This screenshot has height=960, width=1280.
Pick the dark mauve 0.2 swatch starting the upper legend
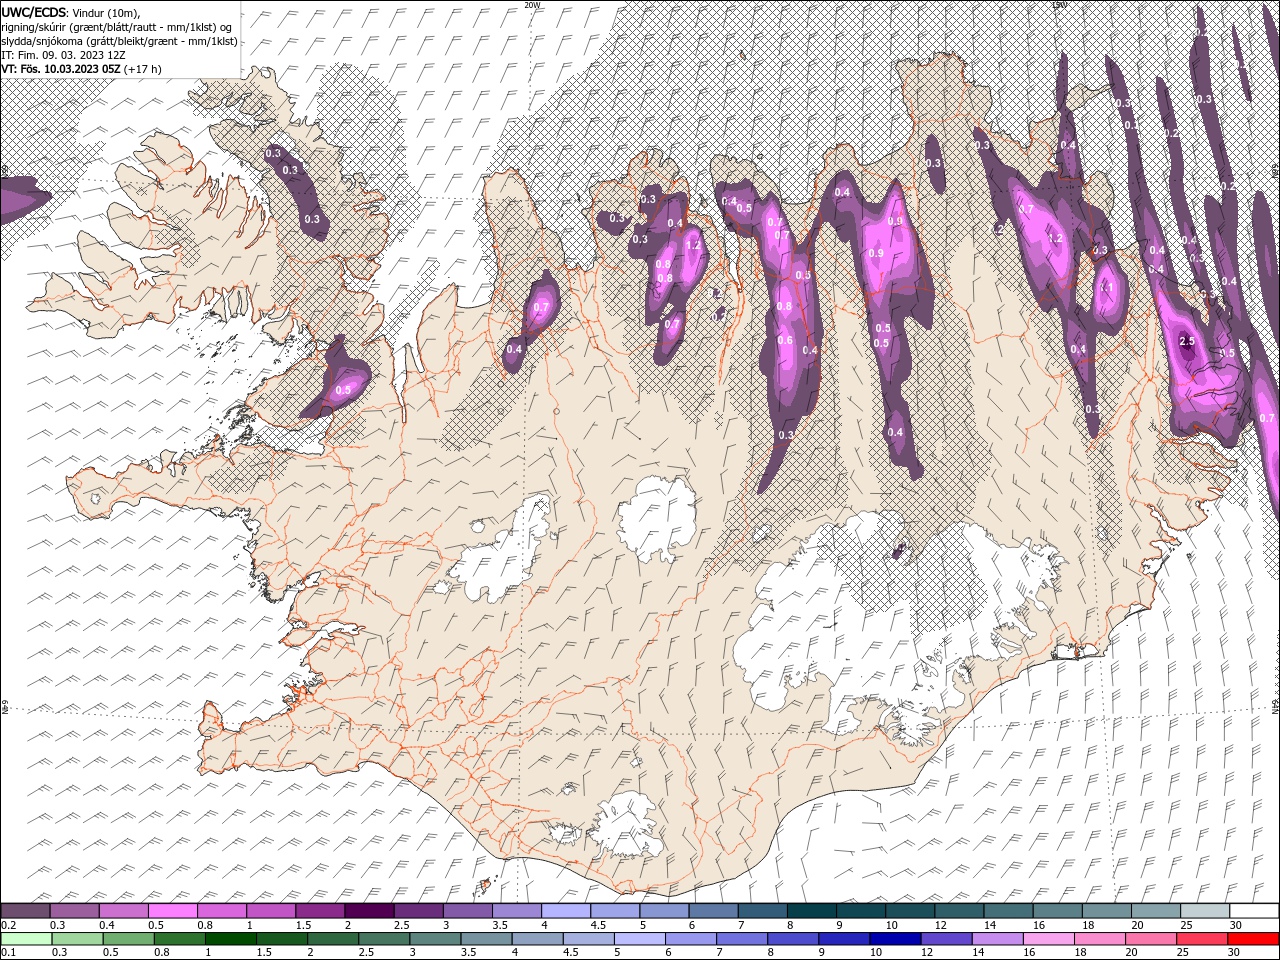[x=25, y=911]
